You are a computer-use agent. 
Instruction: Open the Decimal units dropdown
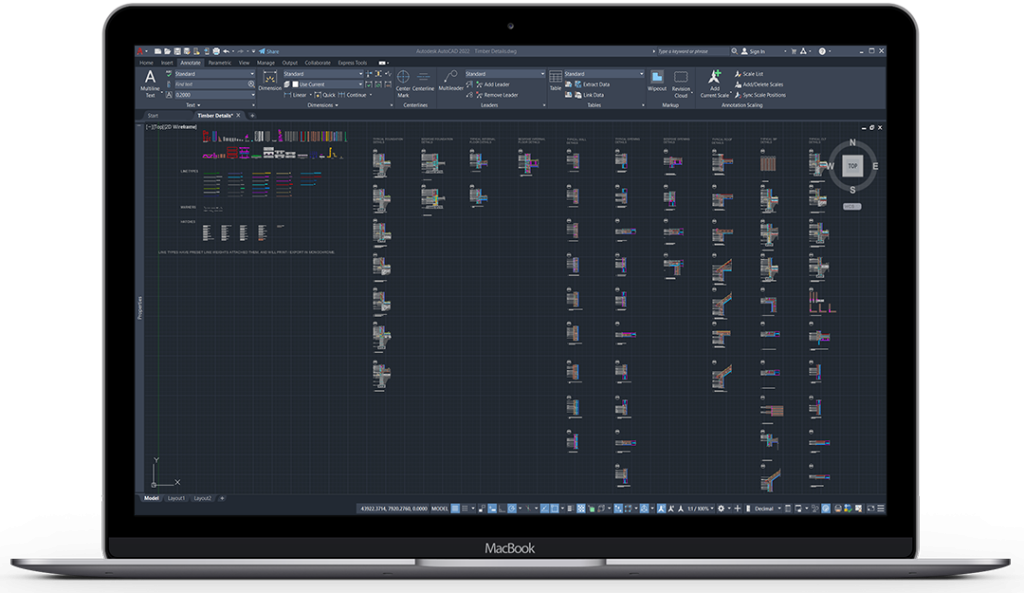point(766,508)
